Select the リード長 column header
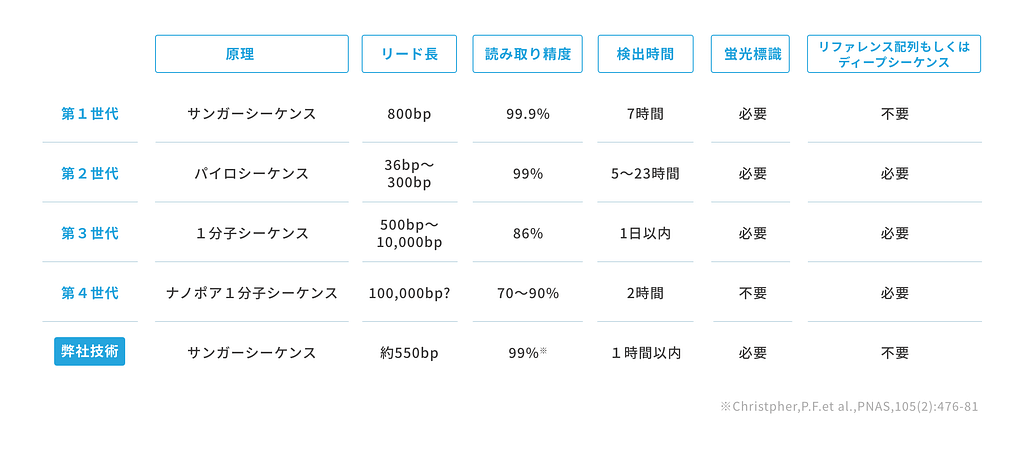The height and width of the screenshot is (449, 1024). 409,54
